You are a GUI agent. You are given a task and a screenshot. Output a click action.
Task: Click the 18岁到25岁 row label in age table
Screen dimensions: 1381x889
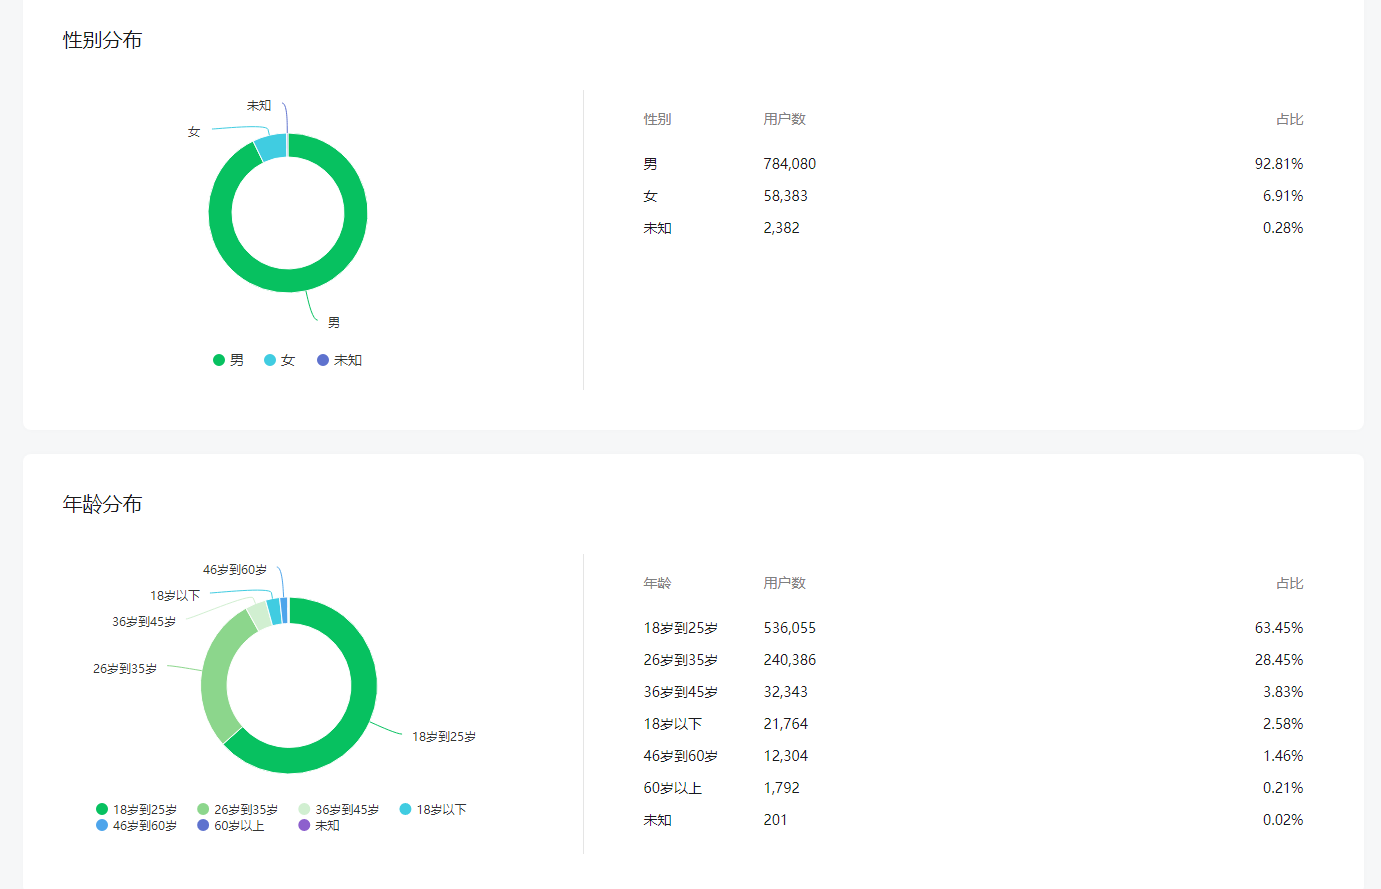681,628
